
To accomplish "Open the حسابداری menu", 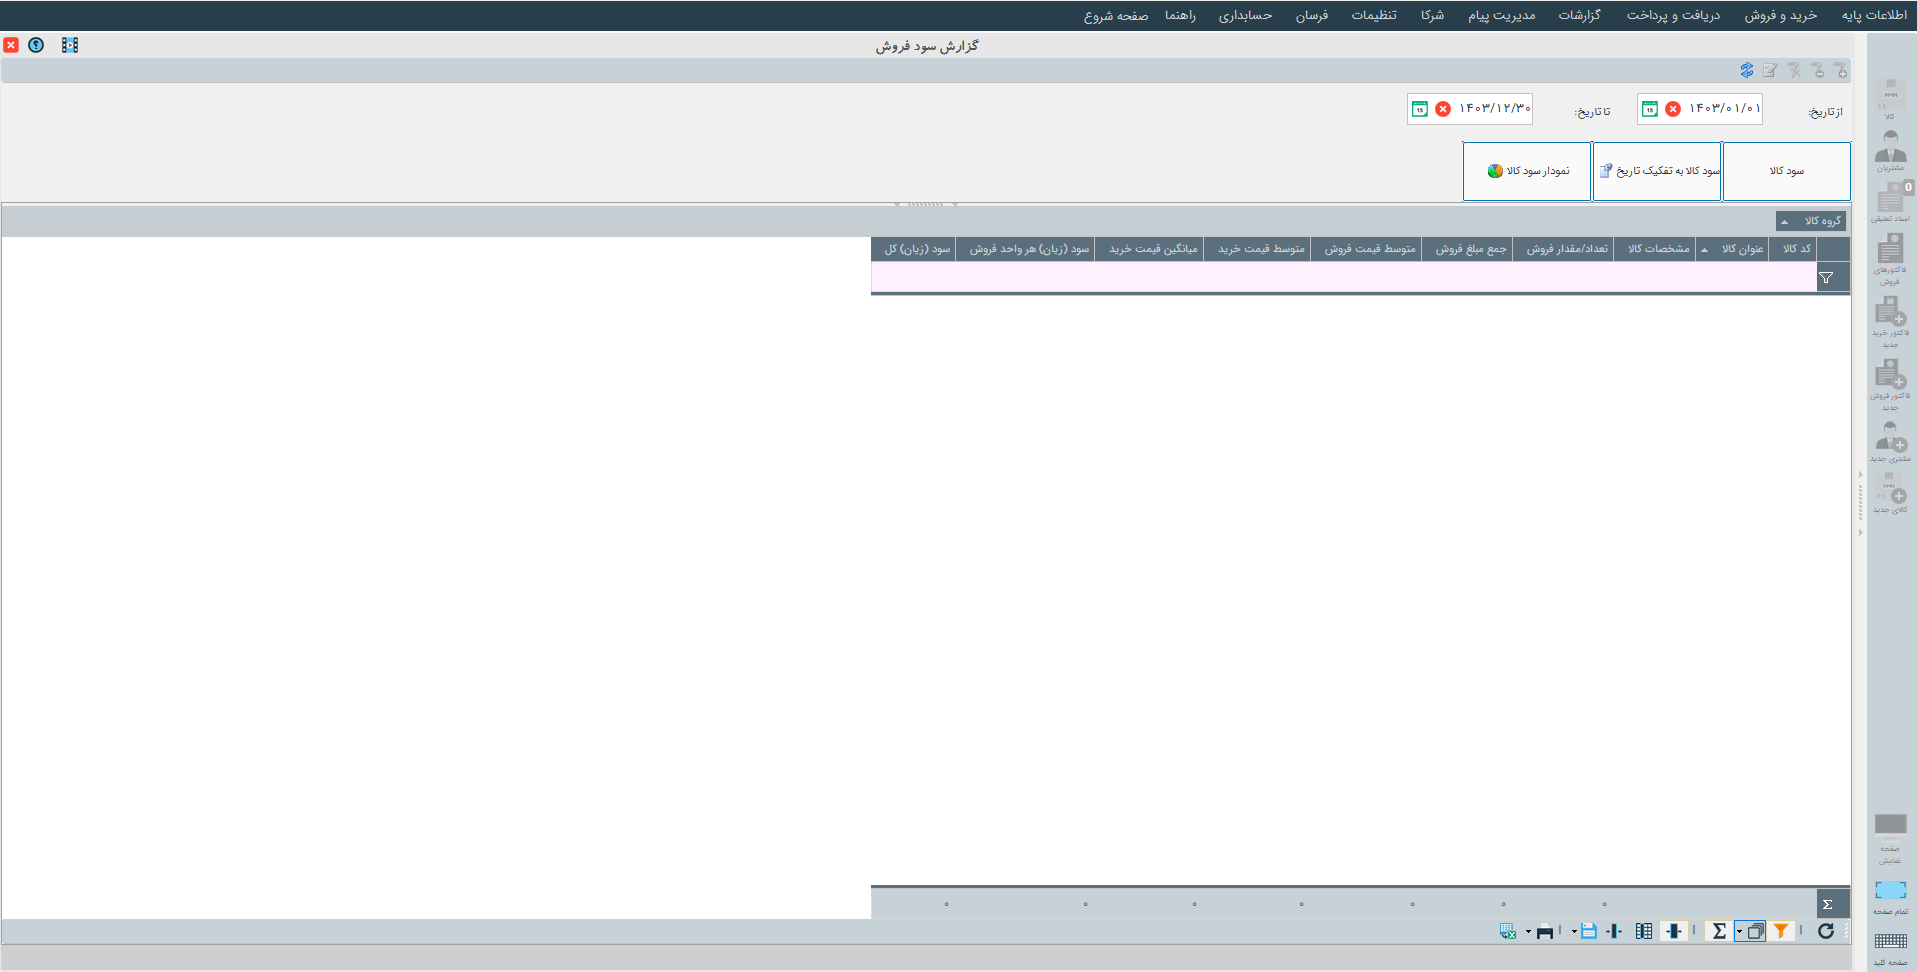I will (x=1245, y=15).
